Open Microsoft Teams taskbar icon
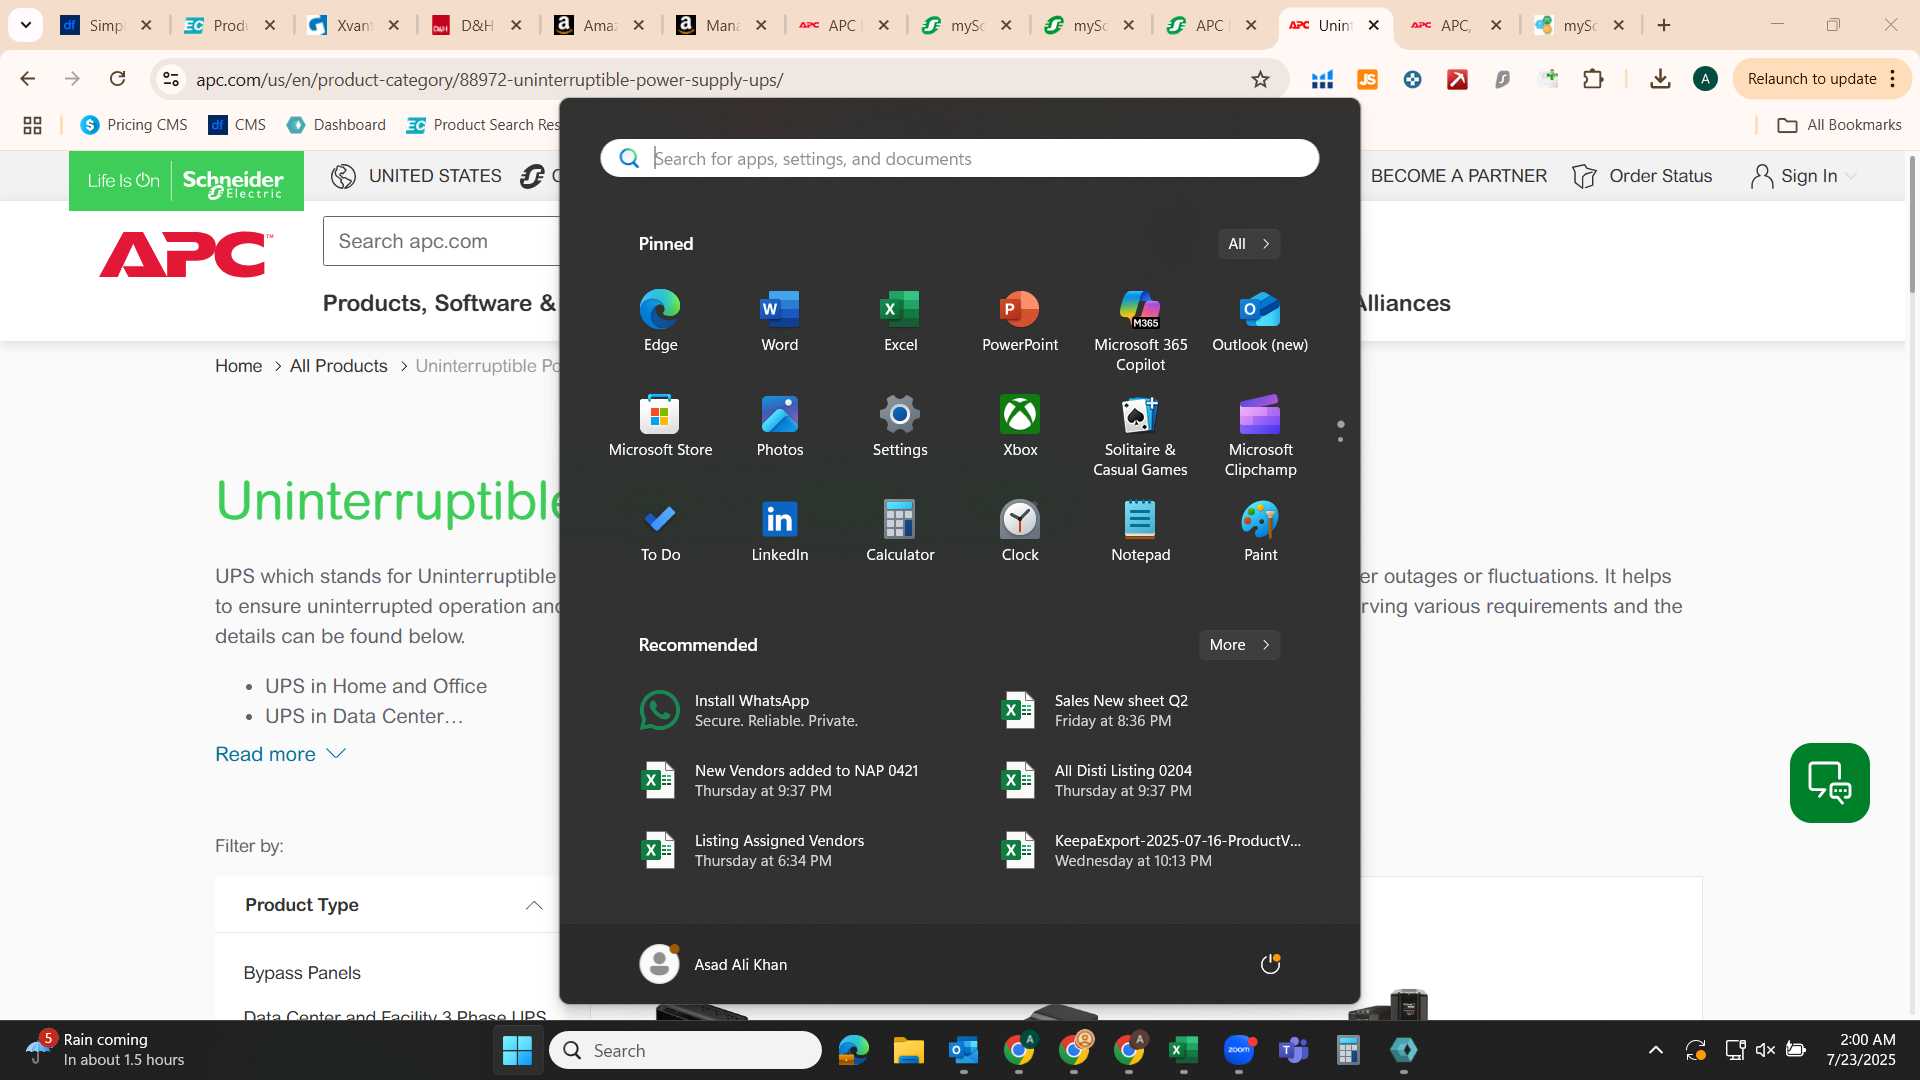Image resolution: width=1920 pixels, height=1080 pixels. coord(1293,1050)
